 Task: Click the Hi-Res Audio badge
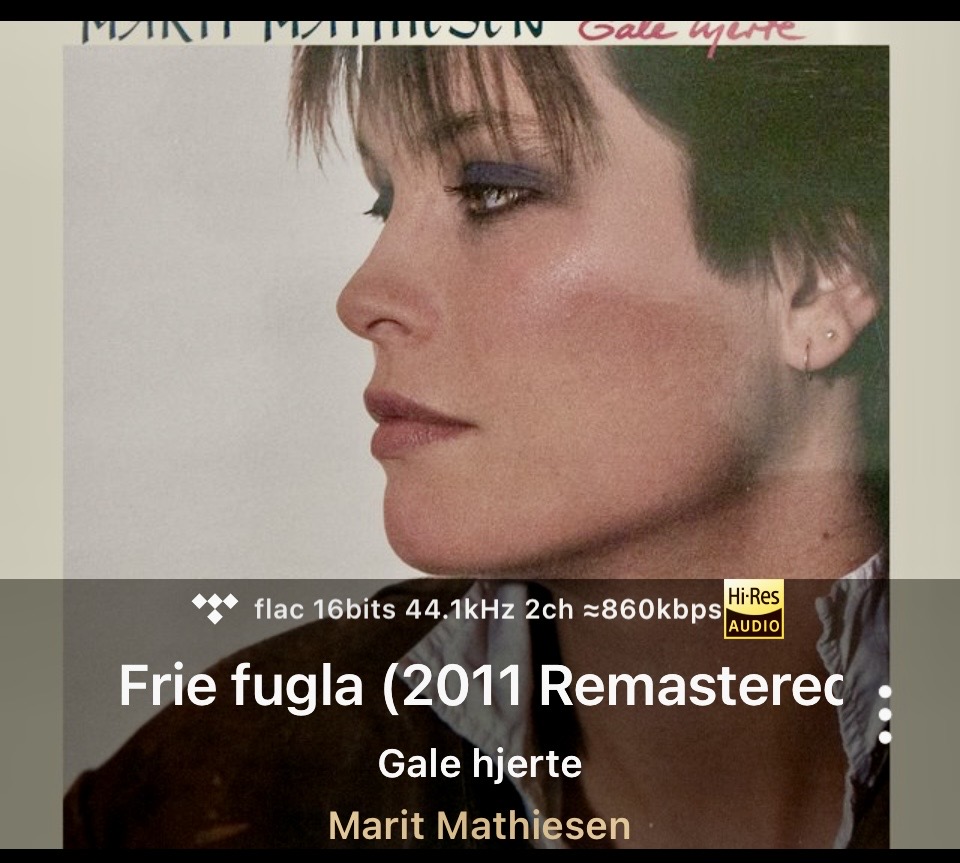pyautogui.click(x=754, y=609)
